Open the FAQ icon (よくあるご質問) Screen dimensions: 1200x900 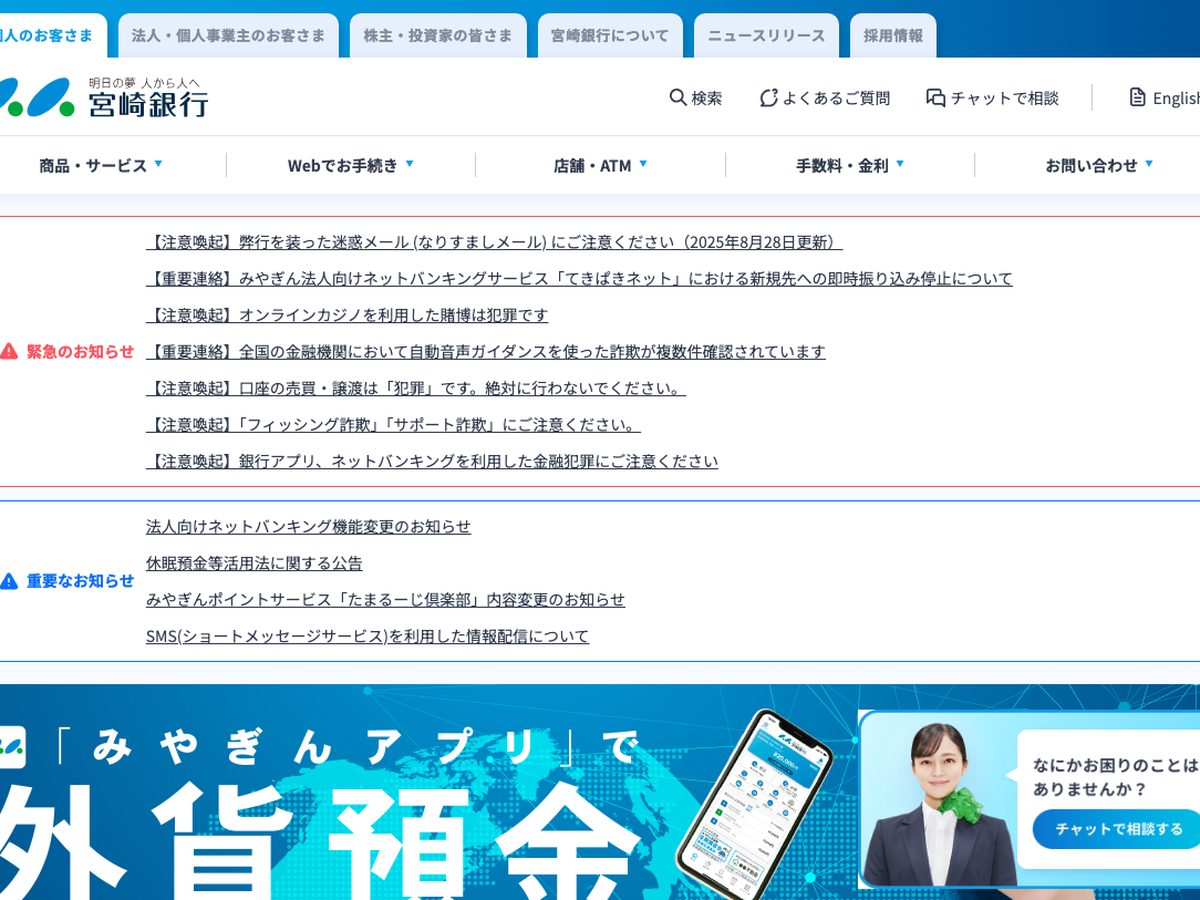coord(768,98)
